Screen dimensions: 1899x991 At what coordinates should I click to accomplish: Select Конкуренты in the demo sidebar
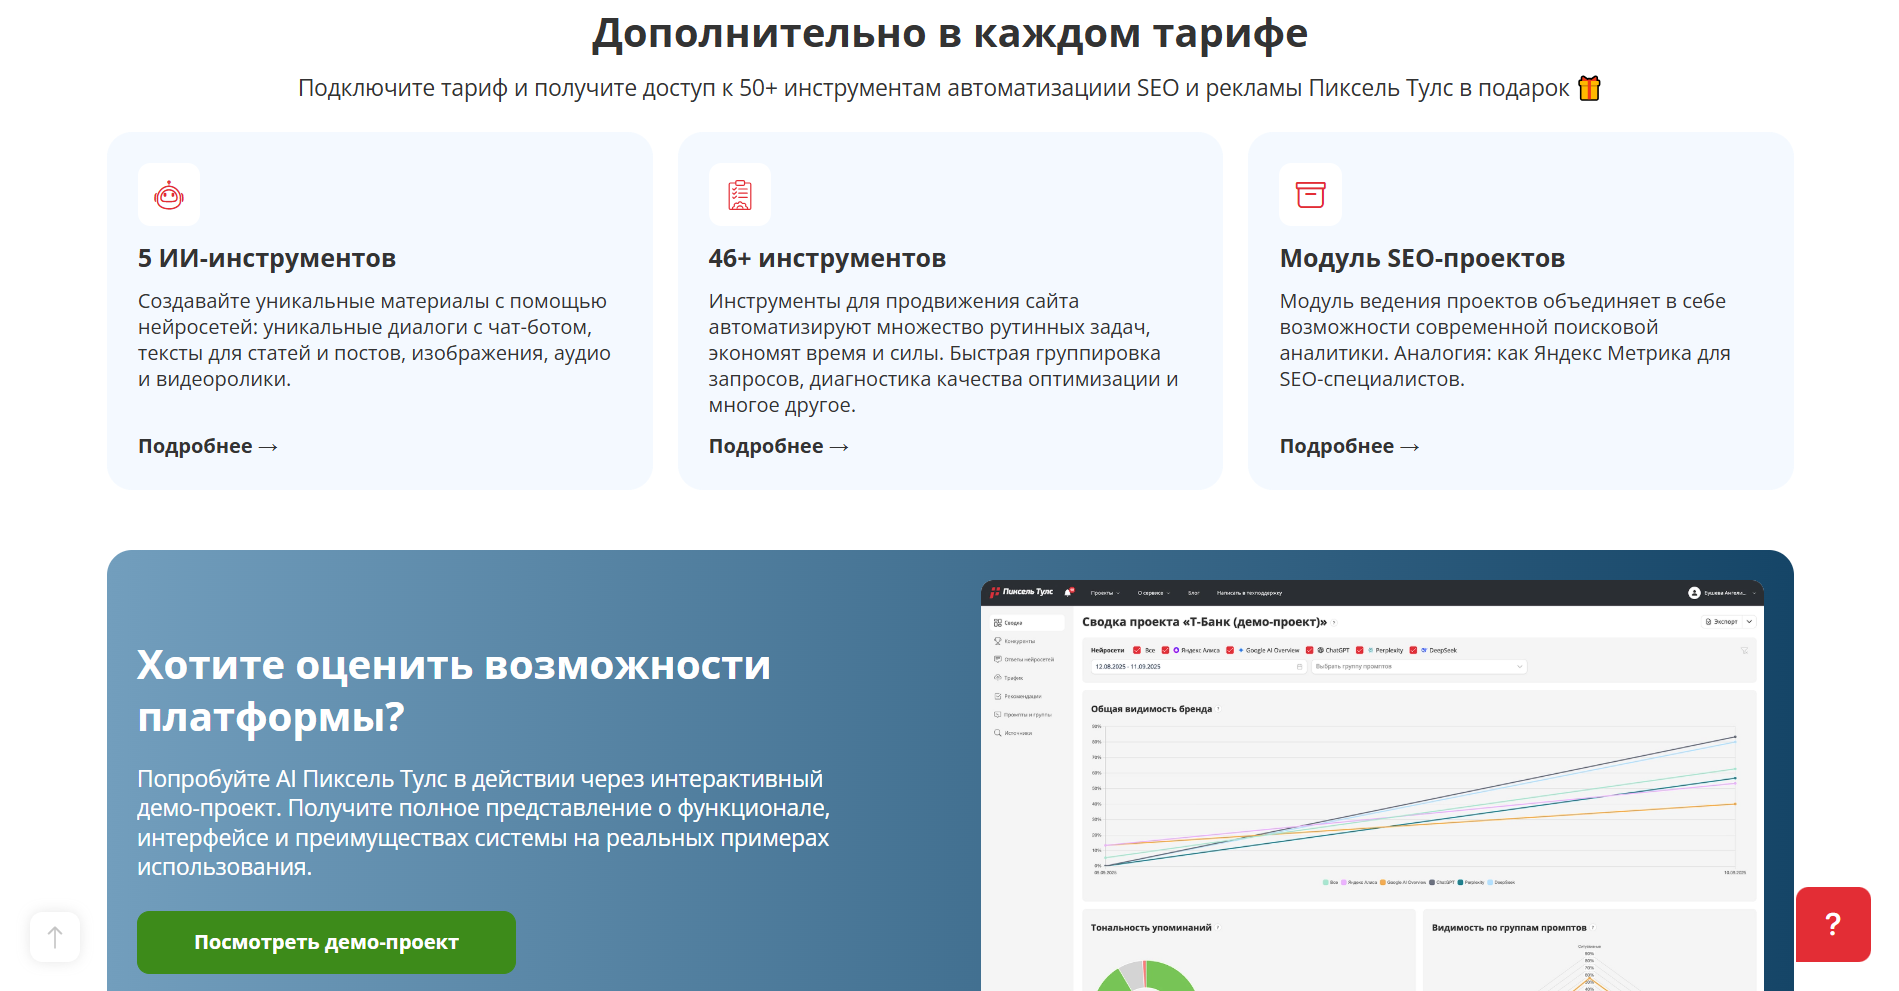1018,641
